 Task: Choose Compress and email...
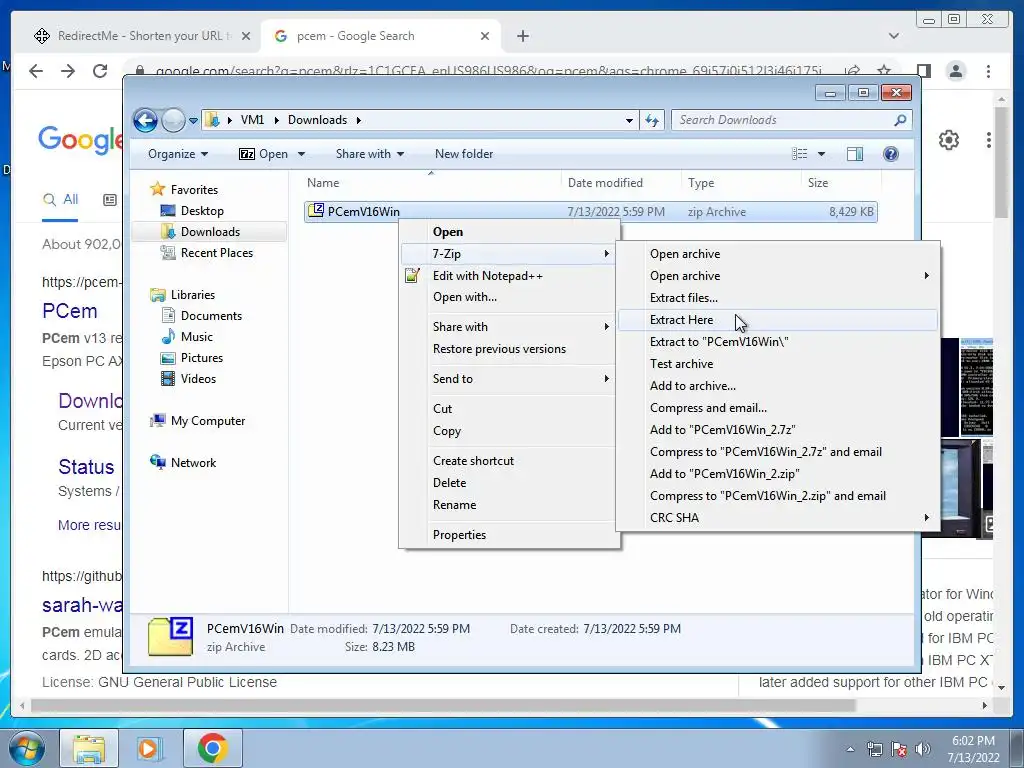(x=778, y=408)
